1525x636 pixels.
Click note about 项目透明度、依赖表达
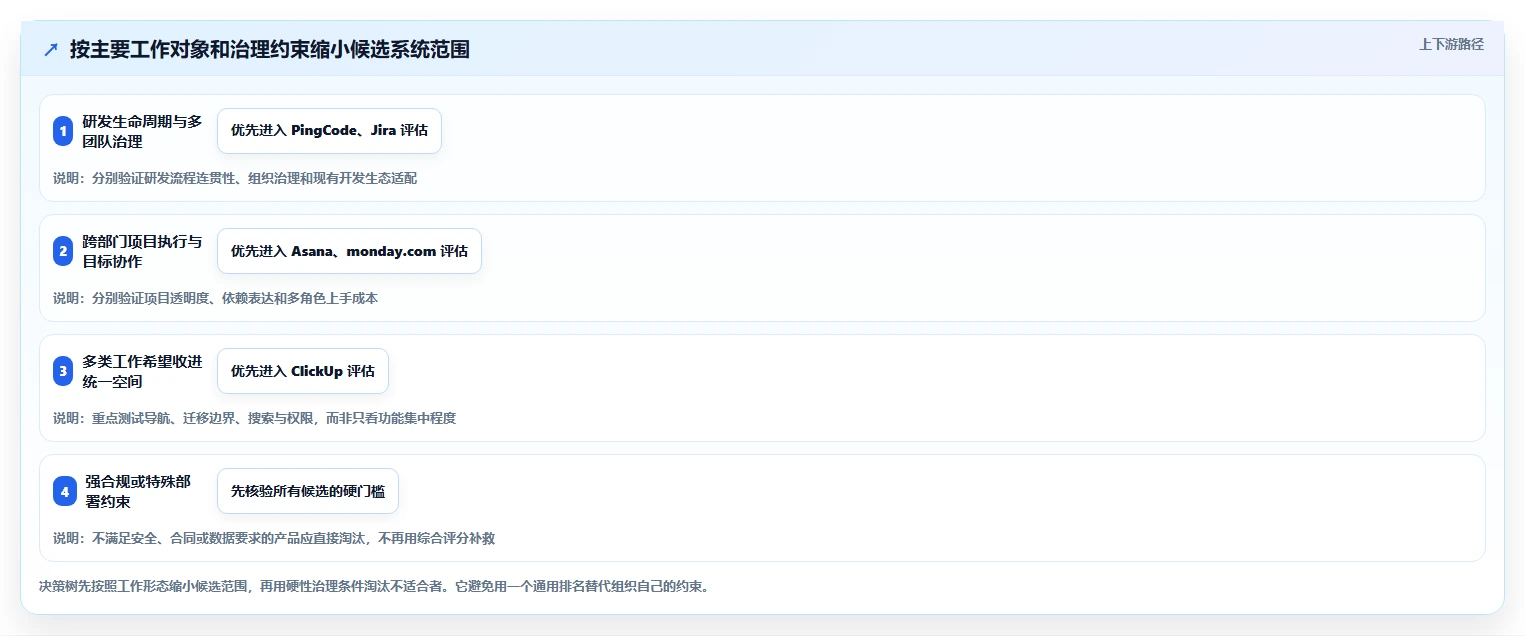215,298
